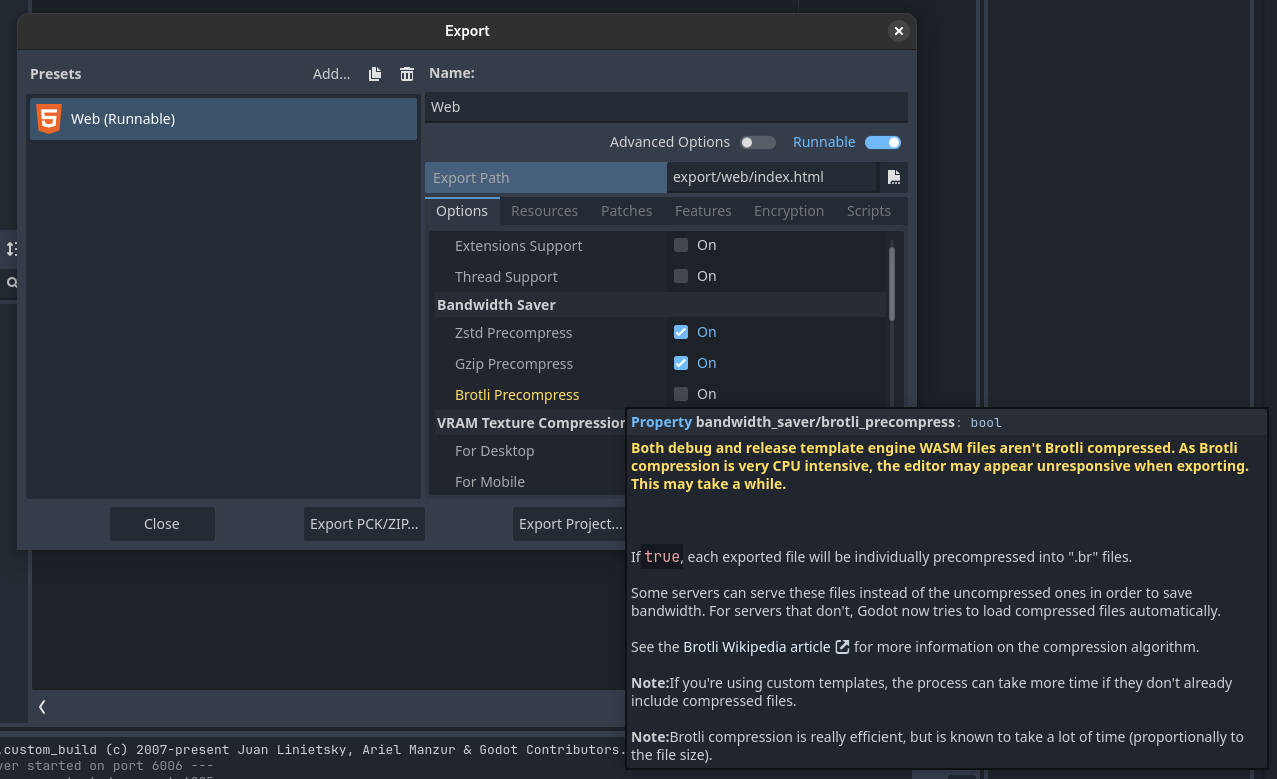
Task: Click the Gzip Precompress label
Action: (x=514, y=364)
